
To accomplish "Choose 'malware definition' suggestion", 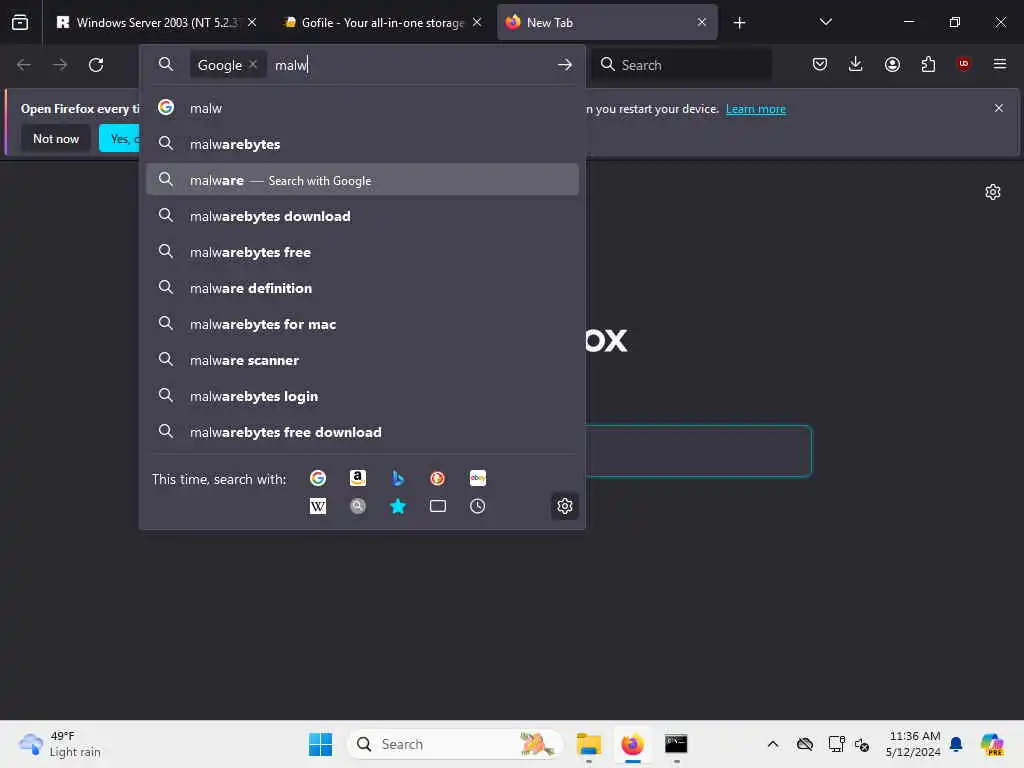I will (x=362, y=288).
